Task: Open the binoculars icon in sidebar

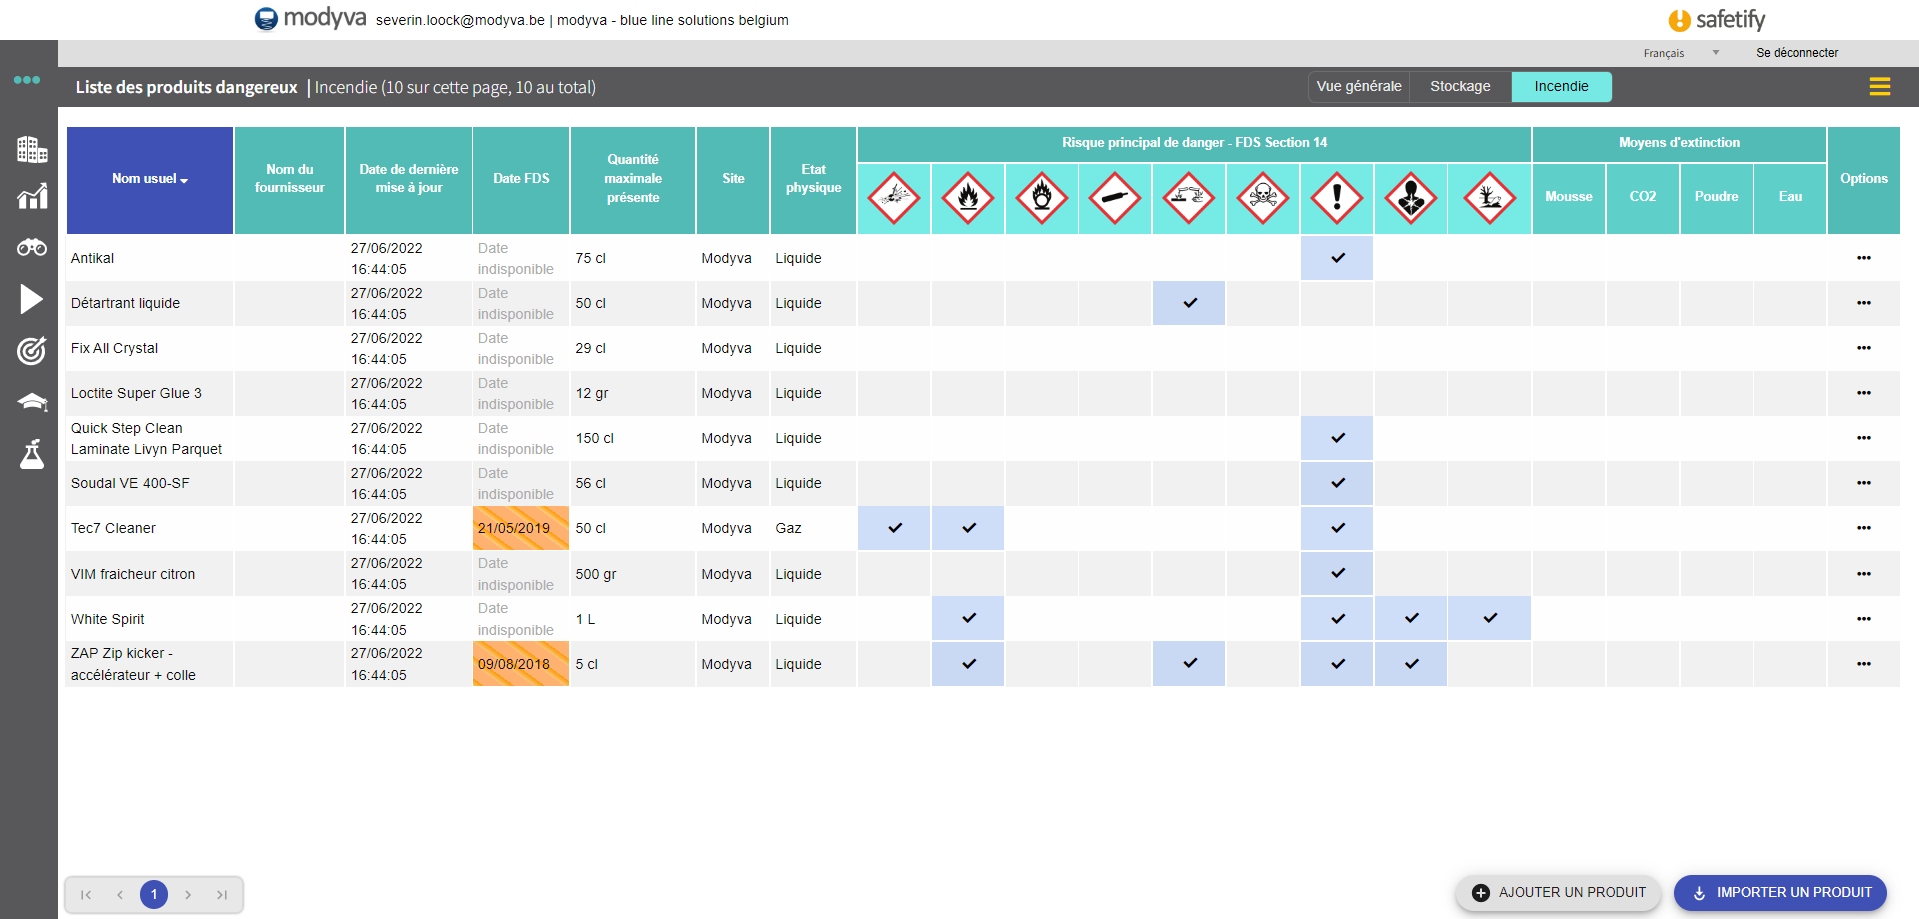Action: point(32,247)
